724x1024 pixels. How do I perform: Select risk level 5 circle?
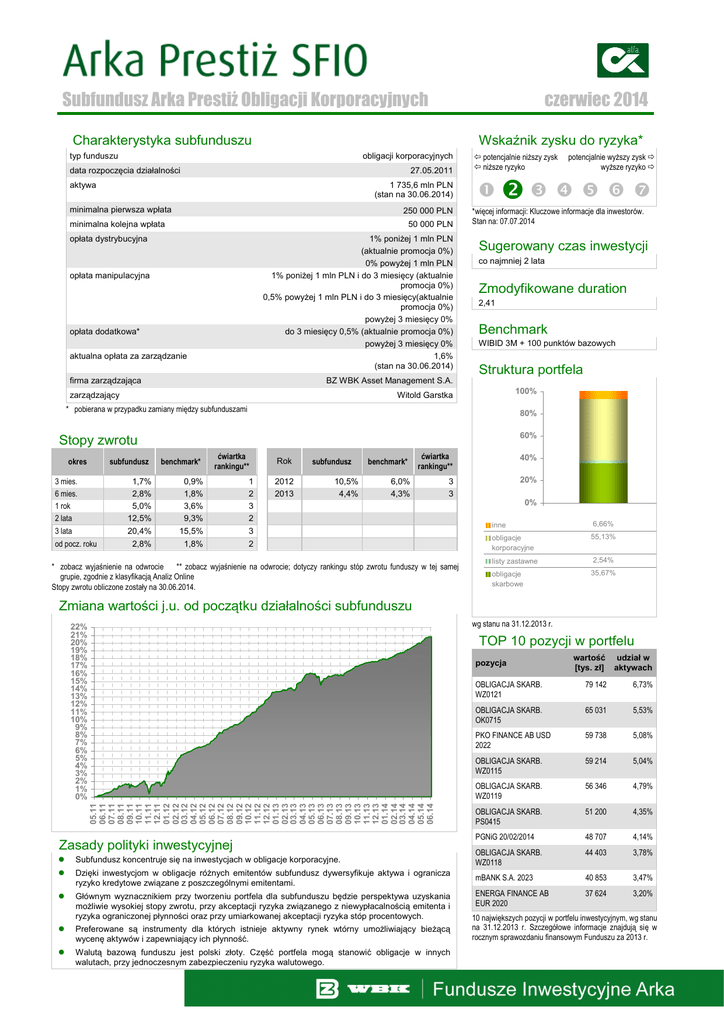coord(590,190)
